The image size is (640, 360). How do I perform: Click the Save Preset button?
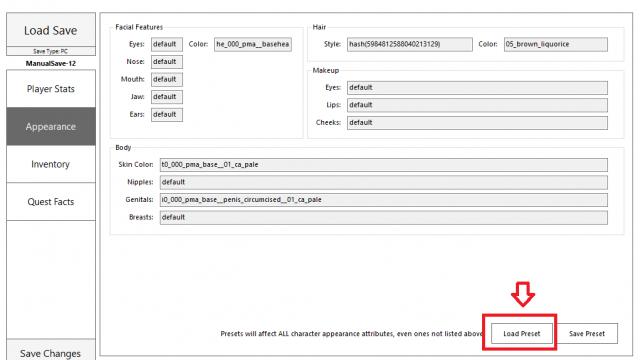[x=587, y=333]
